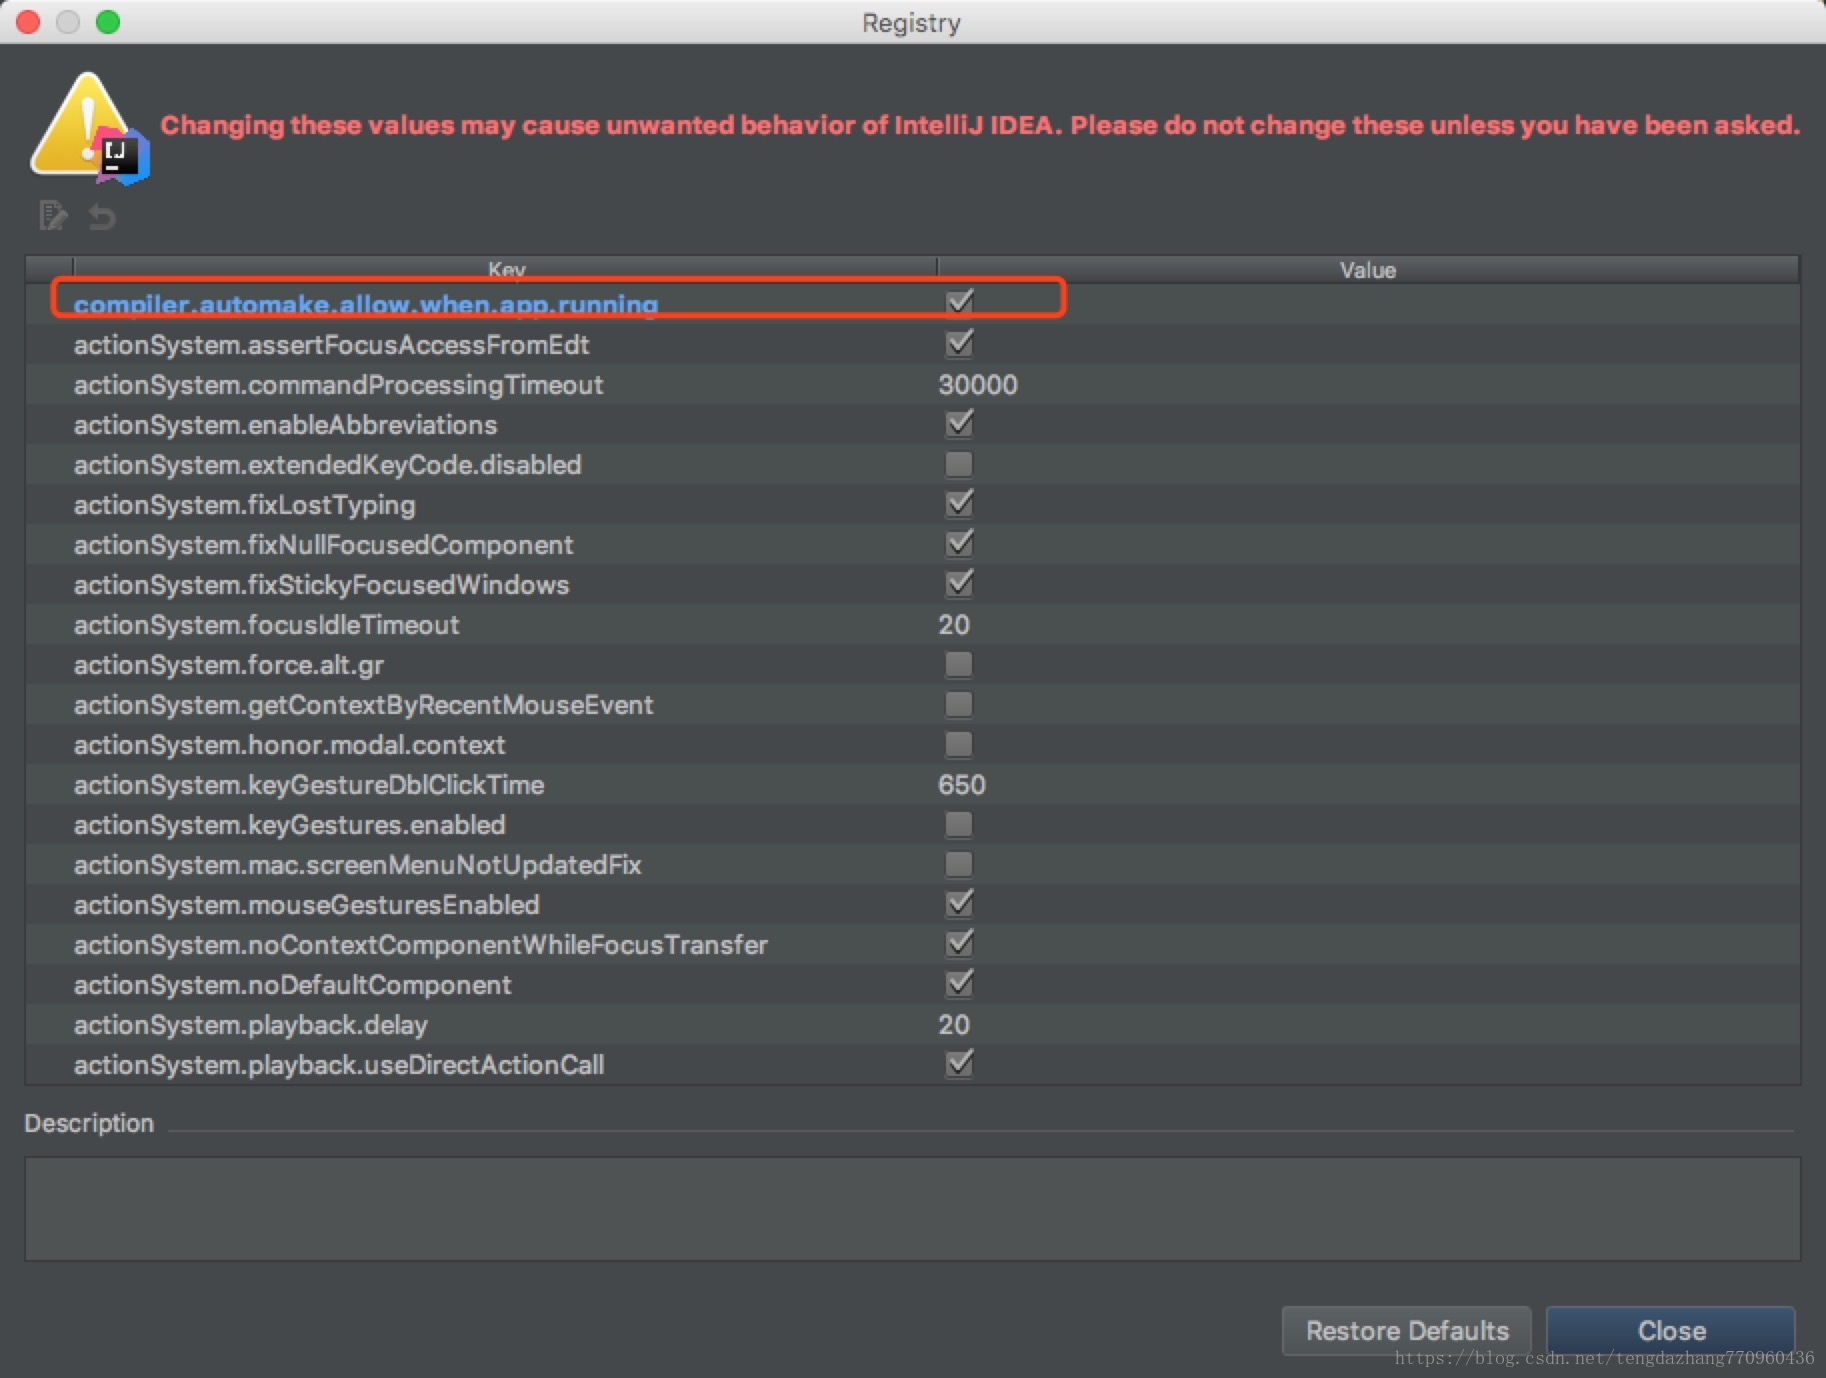Click the Restore Defaults button
Viewport: 1826px width, 1378px height.
1406,1330
